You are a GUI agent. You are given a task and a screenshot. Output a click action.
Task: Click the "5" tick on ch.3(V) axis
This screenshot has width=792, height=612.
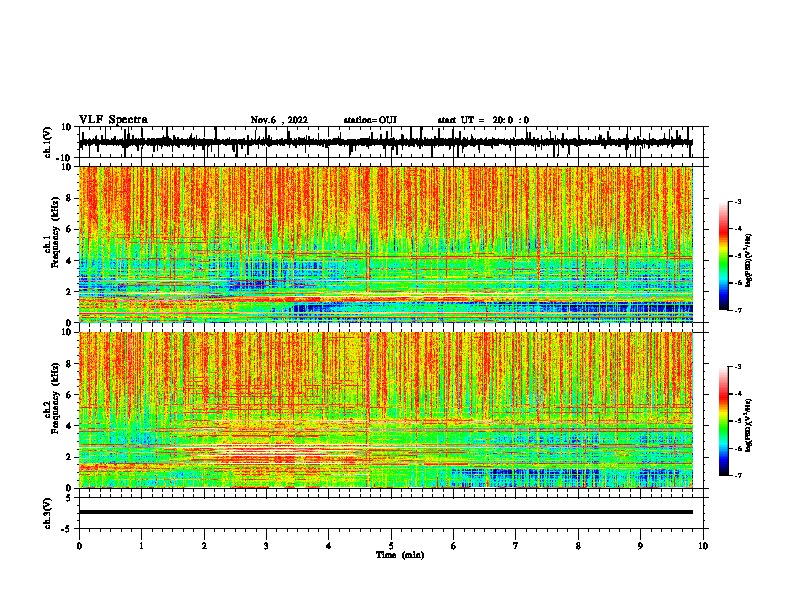tap(69, 498)
